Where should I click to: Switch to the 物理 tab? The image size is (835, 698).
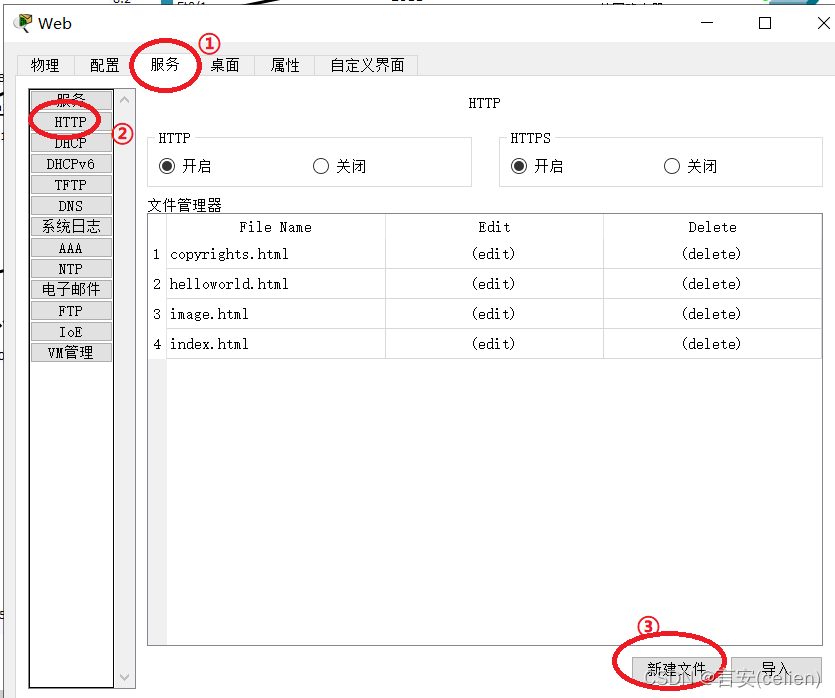pos(44,64)
